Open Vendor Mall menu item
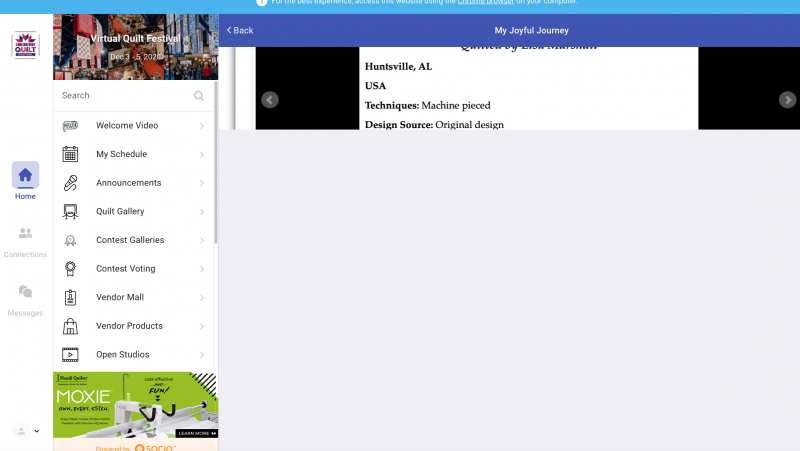Screen dimensions: 800x451 (123, 297)
